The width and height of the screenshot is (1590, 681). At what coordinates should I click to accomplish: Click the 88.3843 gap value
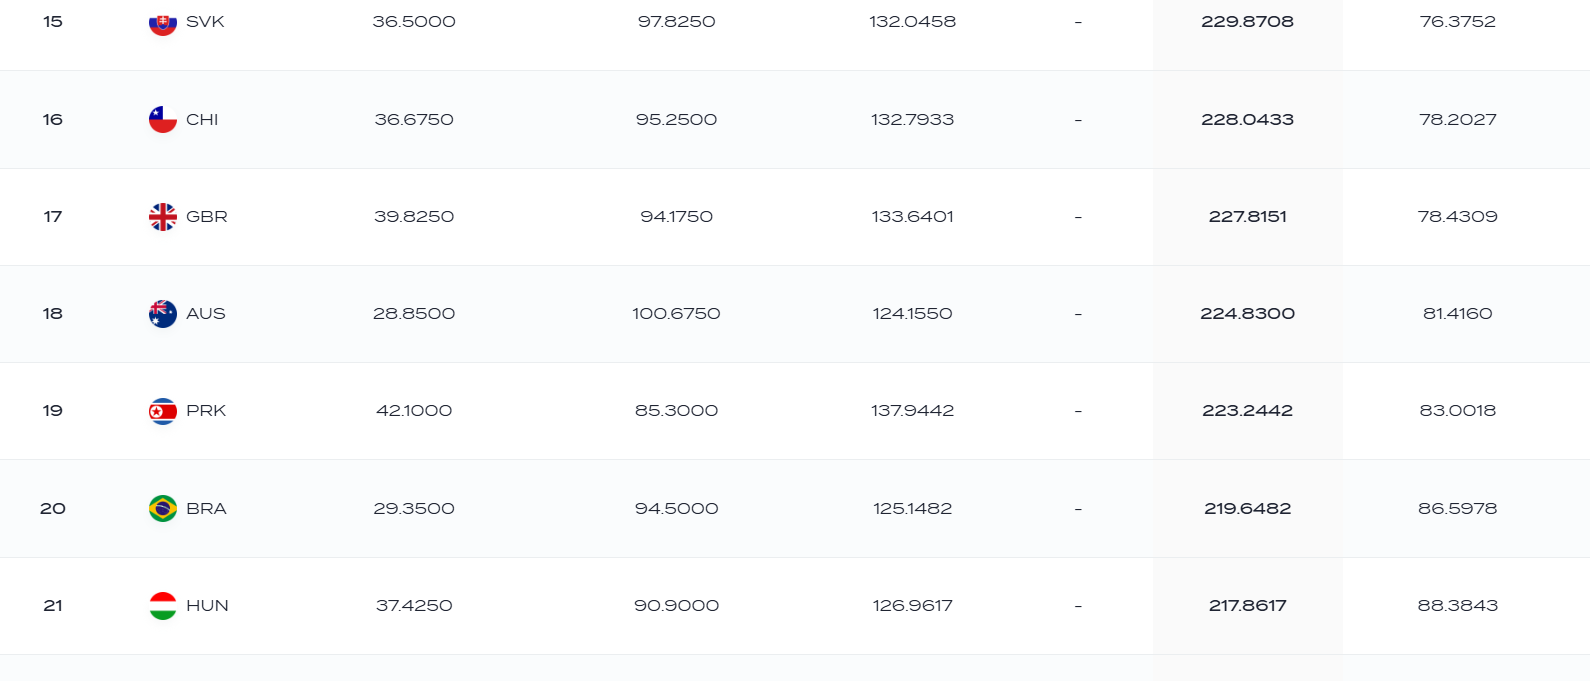[x=1457, y=605]
